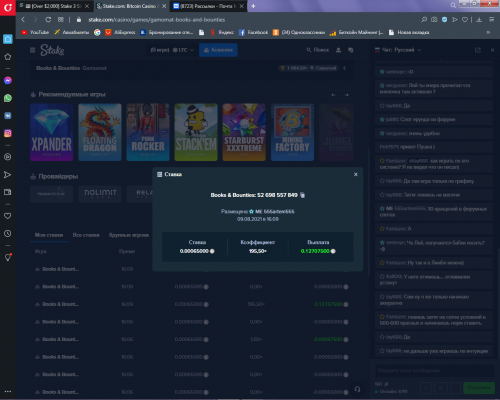500x400 pixels.
Task: Open History in the Opera sidebar
Action: [8, 233]
